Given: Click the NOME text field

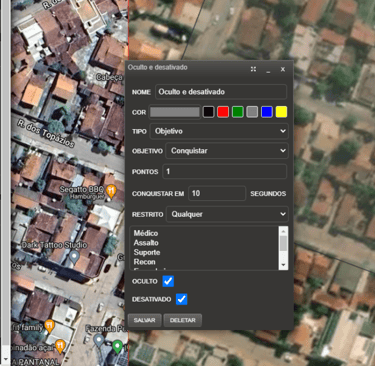Looking at the screenshot, I should point(221,92).
